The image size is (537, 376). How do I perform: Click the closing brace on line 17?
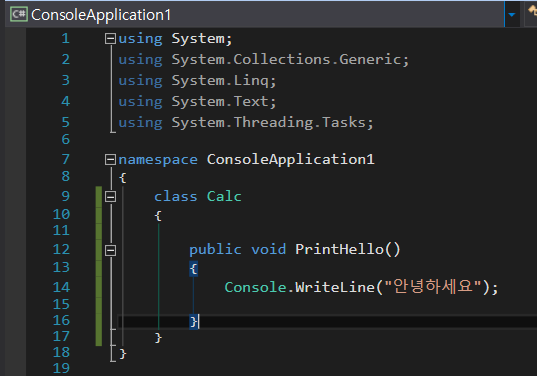(x=158, y=338)
